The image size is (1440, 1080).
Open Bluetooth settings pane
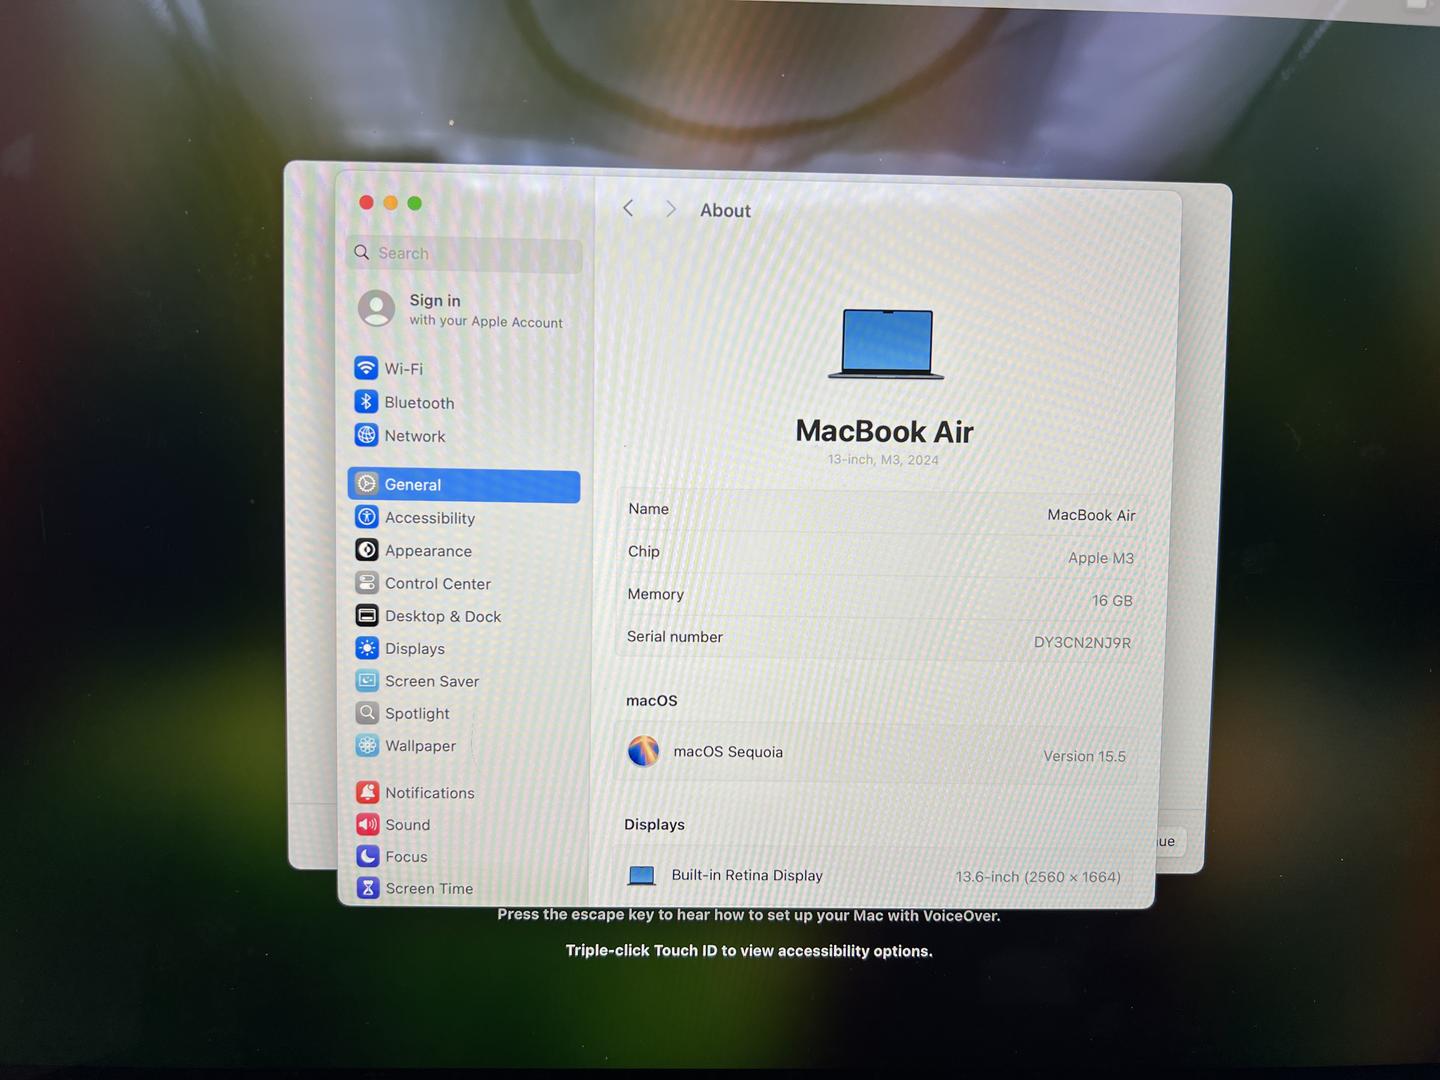[465, 402]
